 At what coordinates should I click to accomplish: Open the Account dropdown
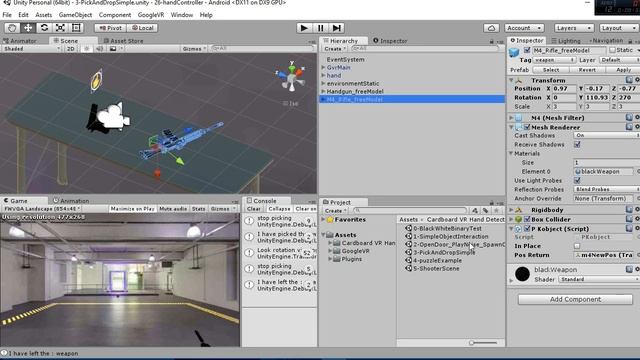524,28
